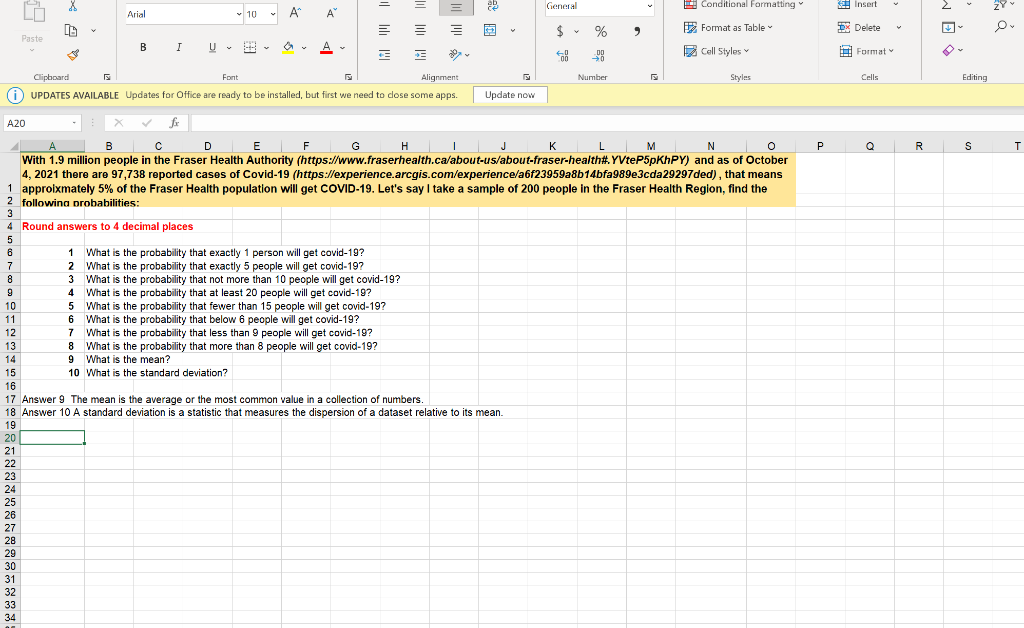The image size is (1024, 628).
Task: Open Alignment dialog launcher
Action: [526, 77]
